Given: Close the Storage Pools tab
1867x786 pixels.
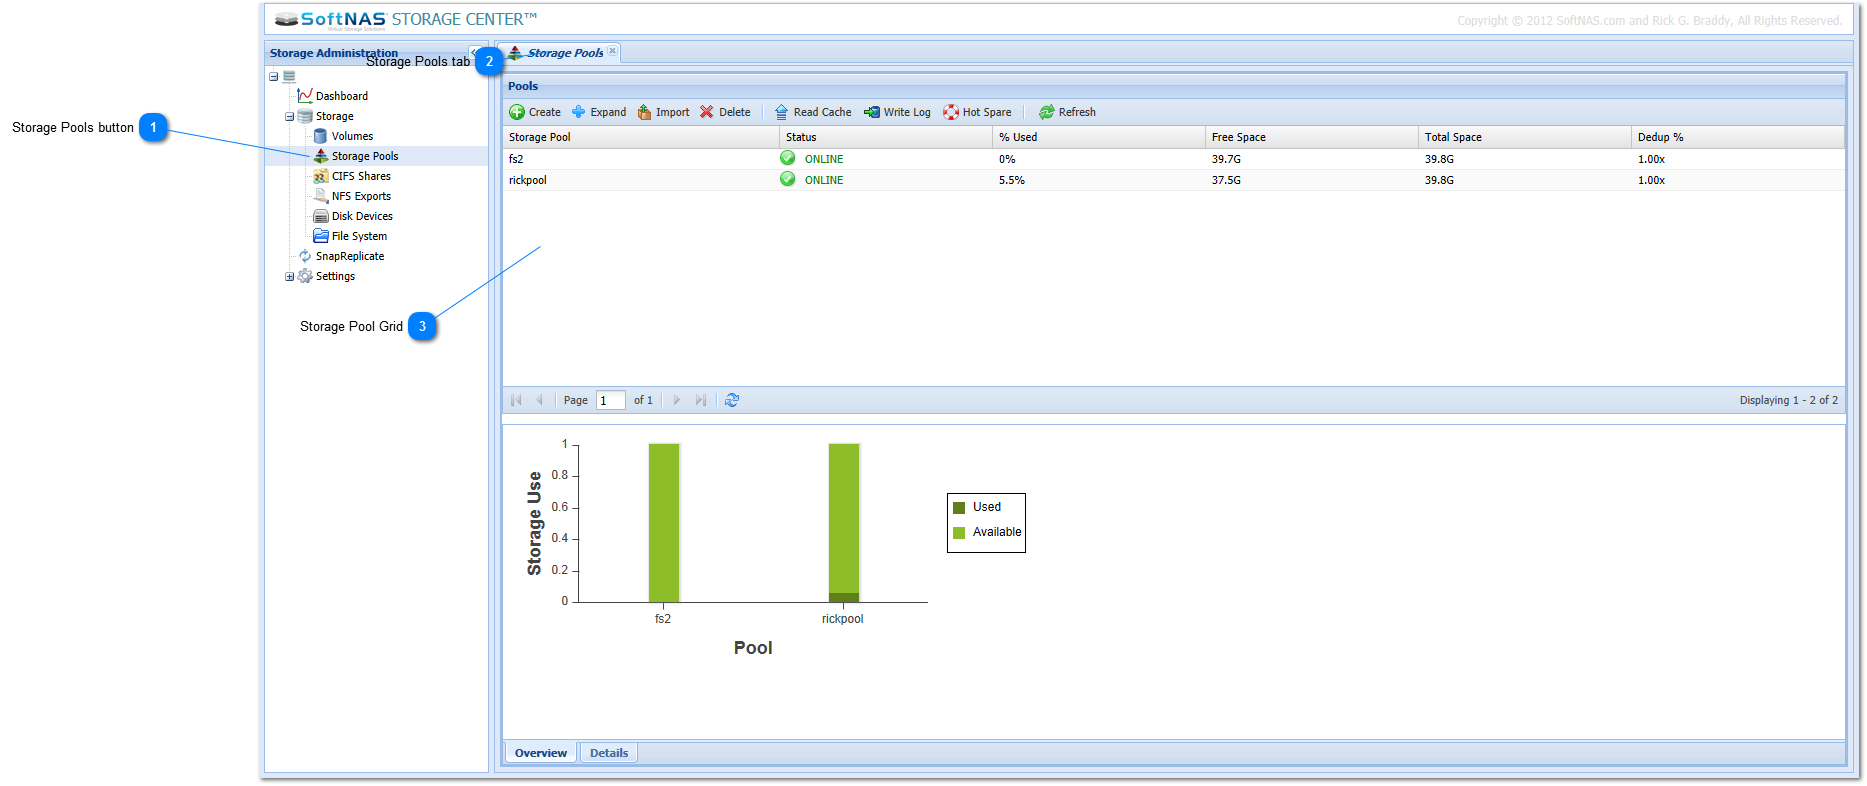Looking at the screenshot, I should pos(613,51).
